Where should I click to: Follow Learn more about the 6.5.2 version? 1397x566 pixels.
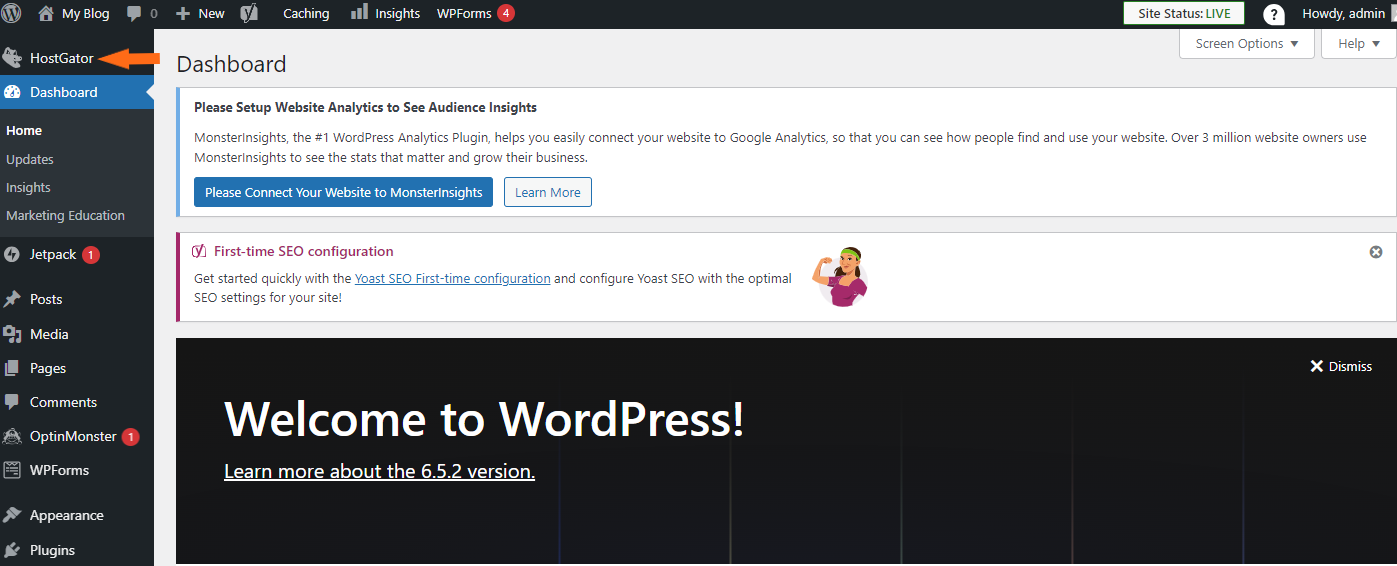coord(379,471)
